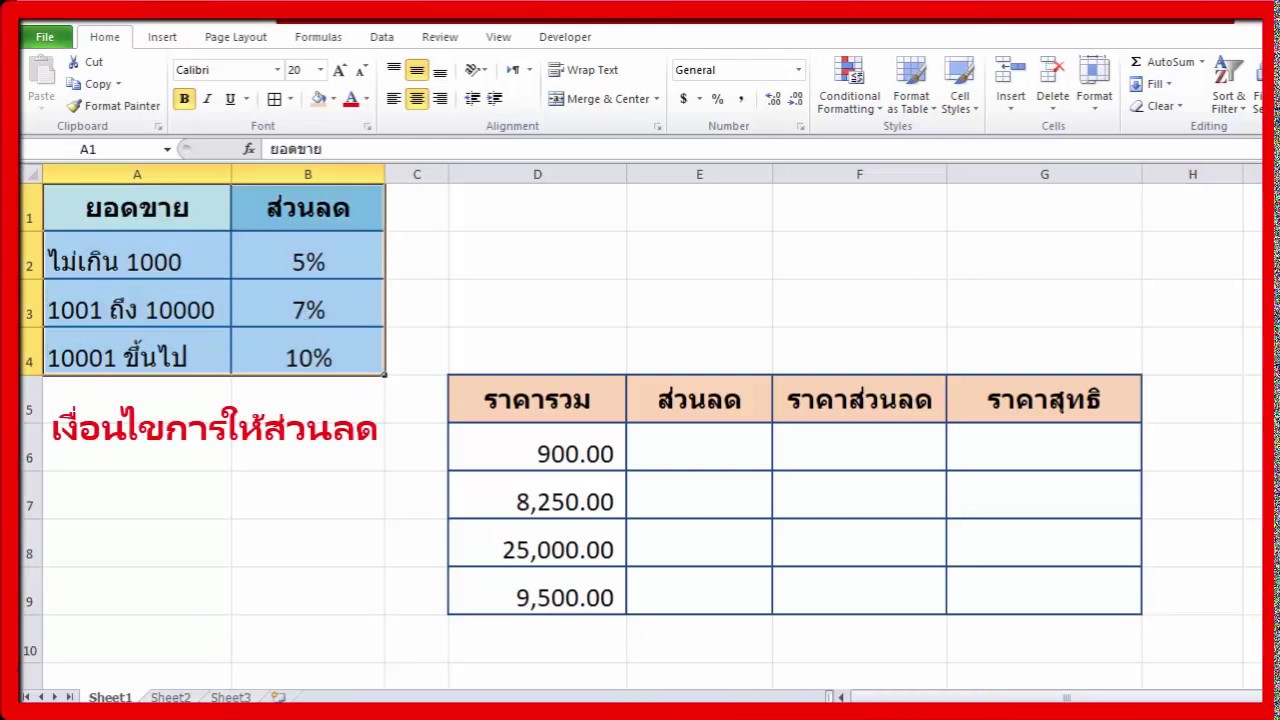The height and width of the screenshot is (720, 1280).
Task: Click the Paste clipboard icon
Action: [41, 72]
